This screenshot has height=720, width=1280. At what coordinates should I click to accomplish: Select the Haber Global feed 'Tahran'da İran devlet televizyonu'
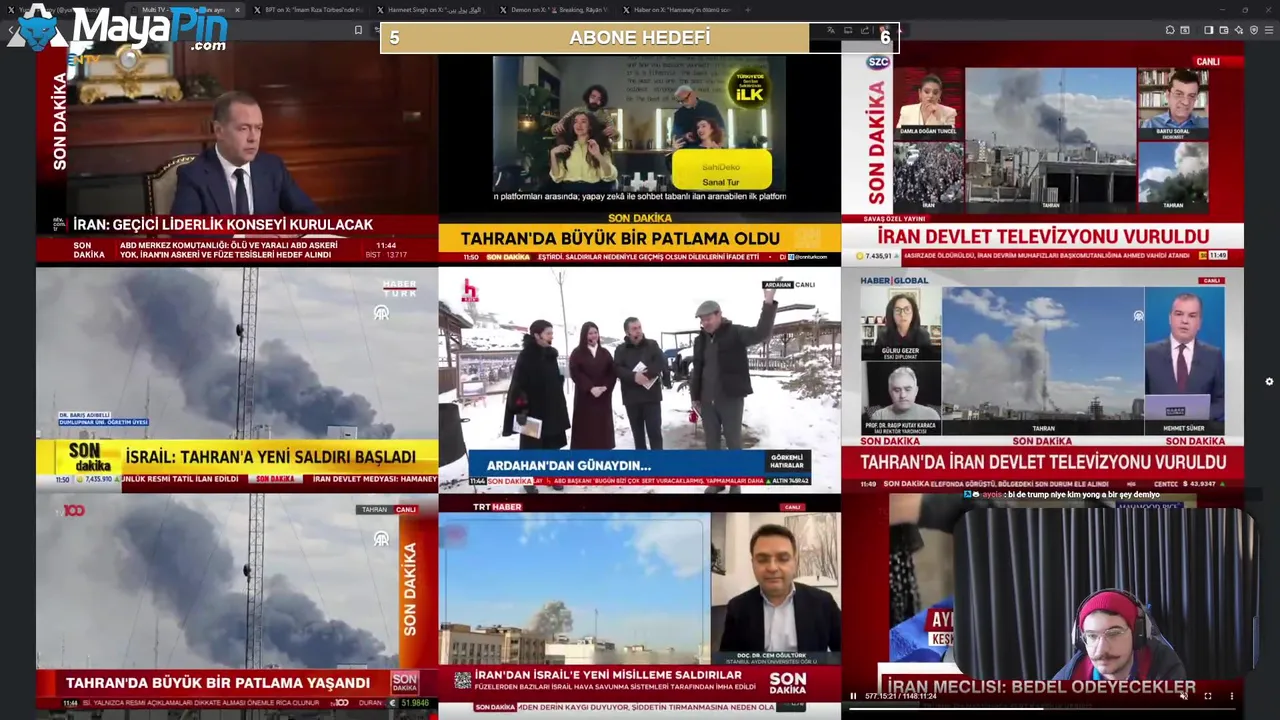1043,380
